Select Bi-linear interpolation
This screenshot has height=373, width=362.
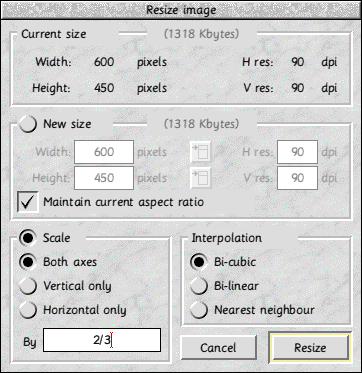click(199, 286)
